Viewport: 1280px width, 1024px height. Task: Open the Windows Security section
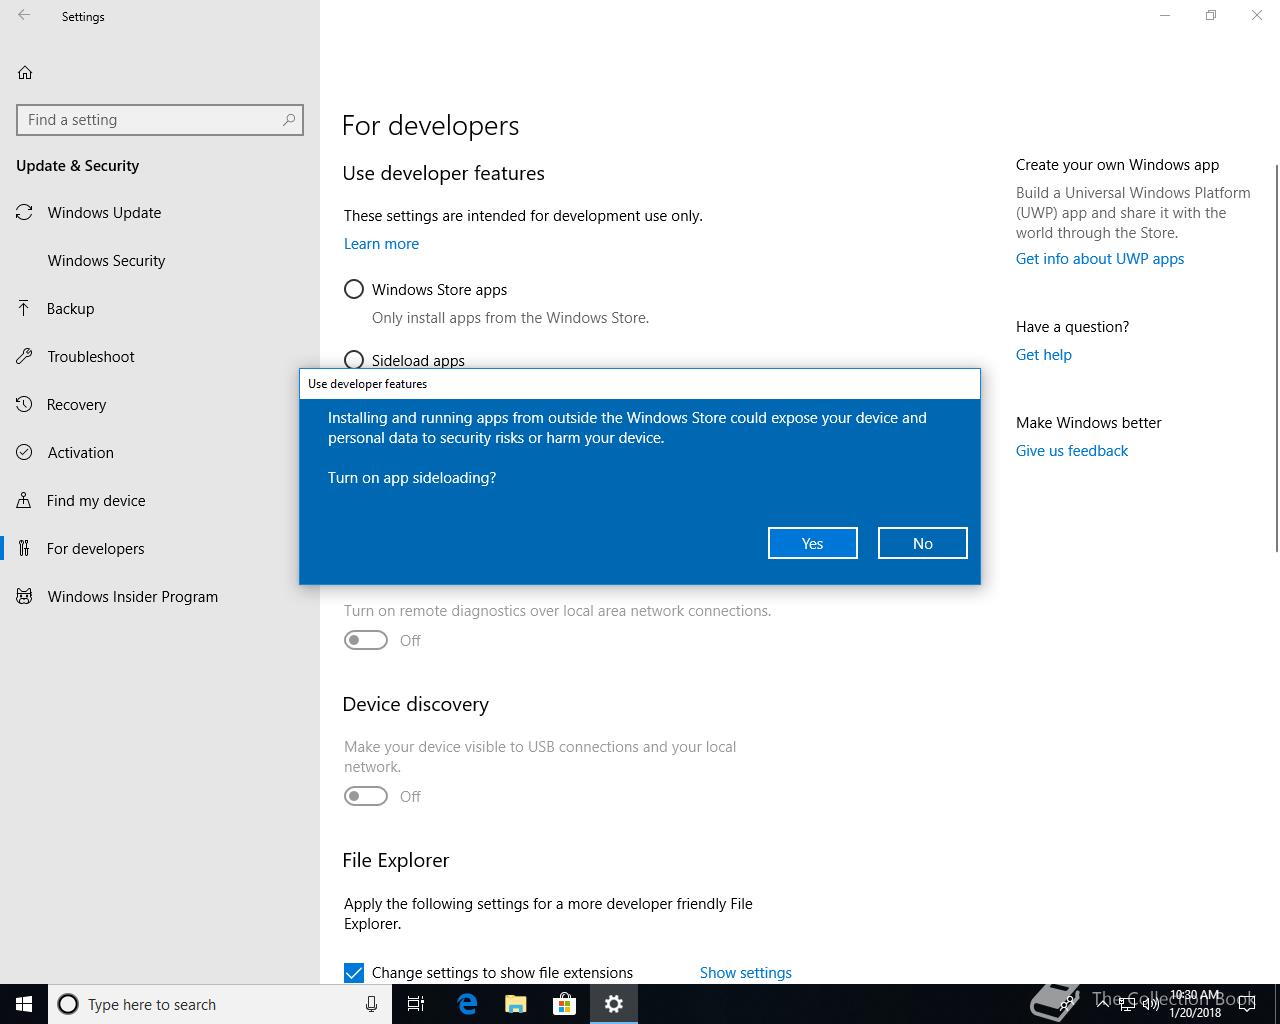[x=160, y=261]
